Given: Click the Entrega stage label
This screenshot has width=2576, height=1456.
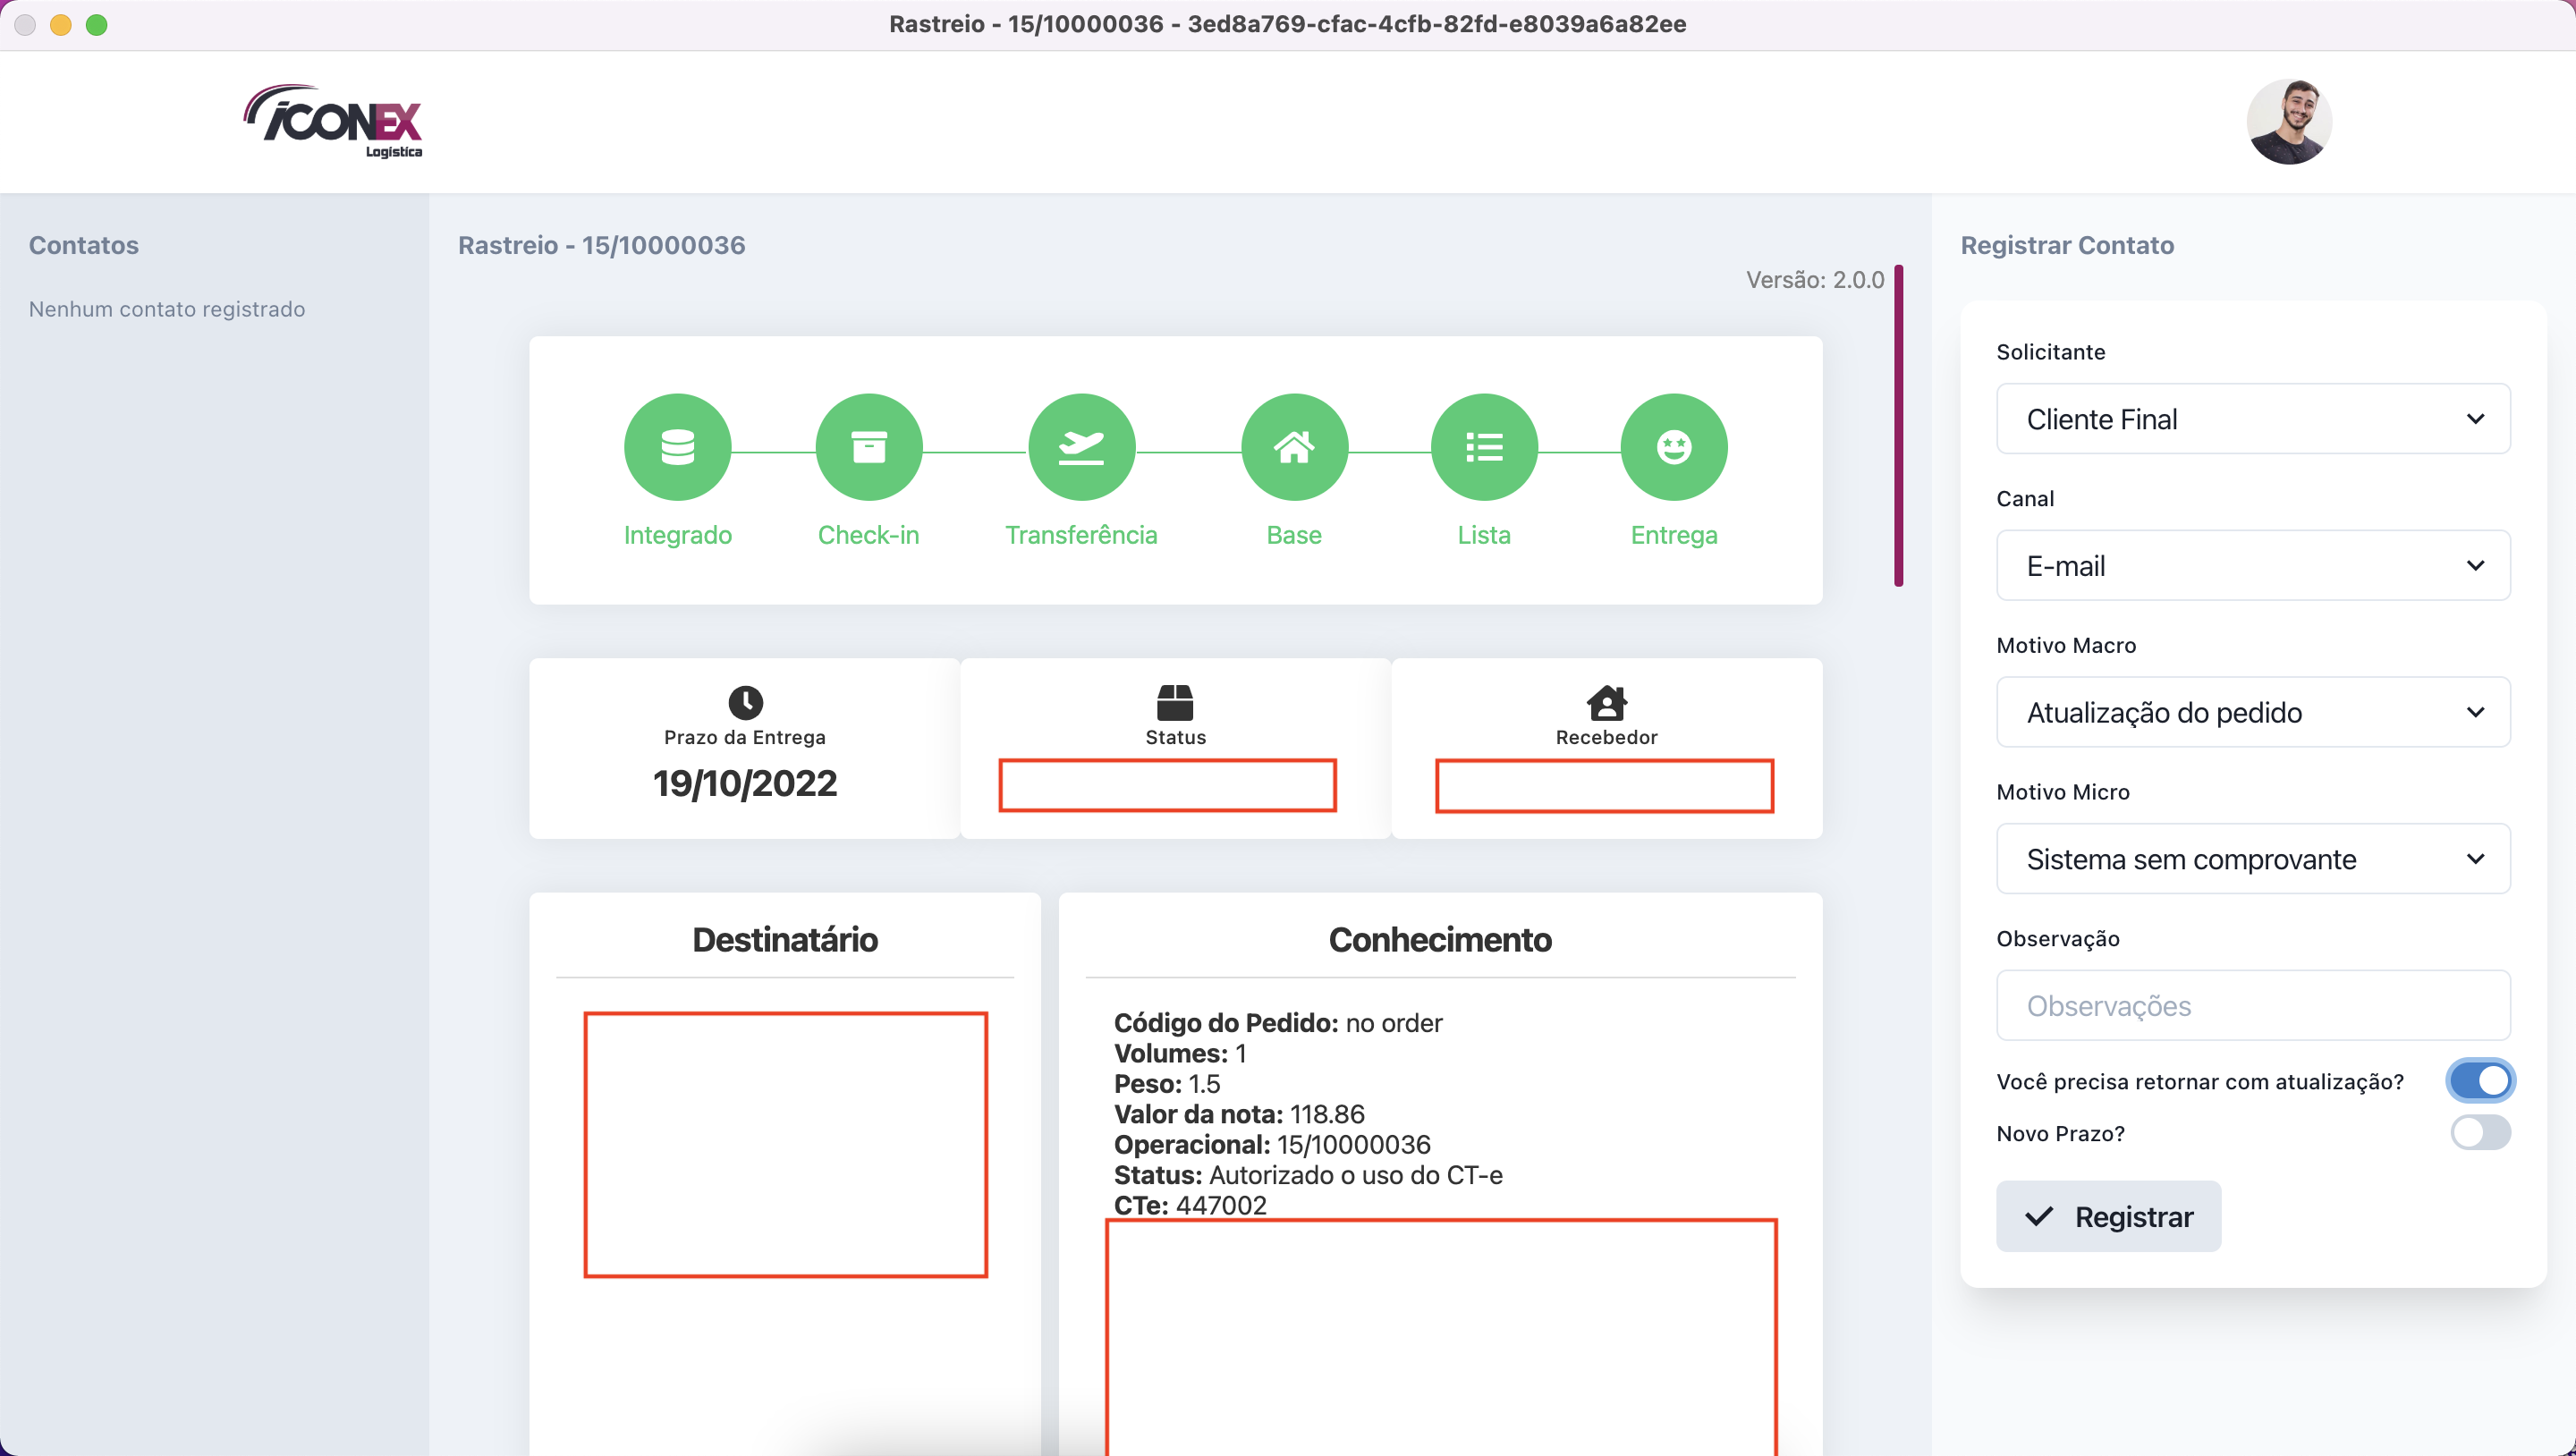Looking at the screenshot, I should 1674,535.
